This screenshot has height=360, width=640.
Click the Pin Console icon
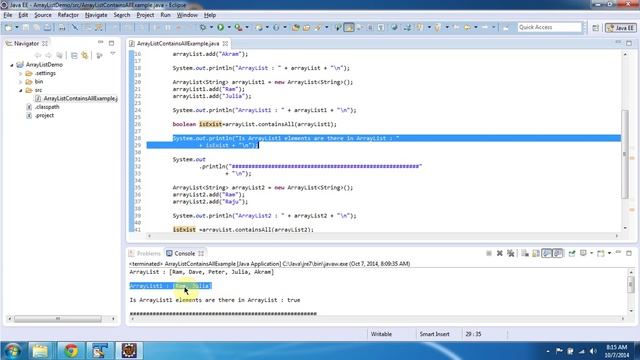click(x=572, y=253)
